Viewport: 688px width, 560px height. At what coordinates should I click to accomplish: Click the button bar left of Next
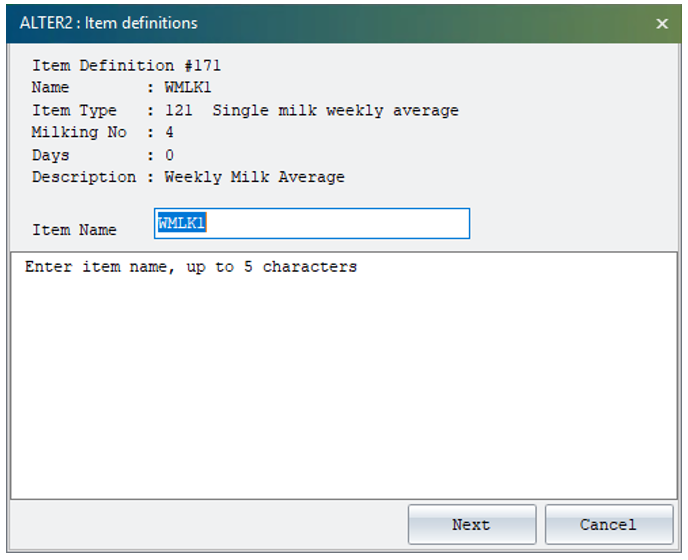tap(208, 524)
